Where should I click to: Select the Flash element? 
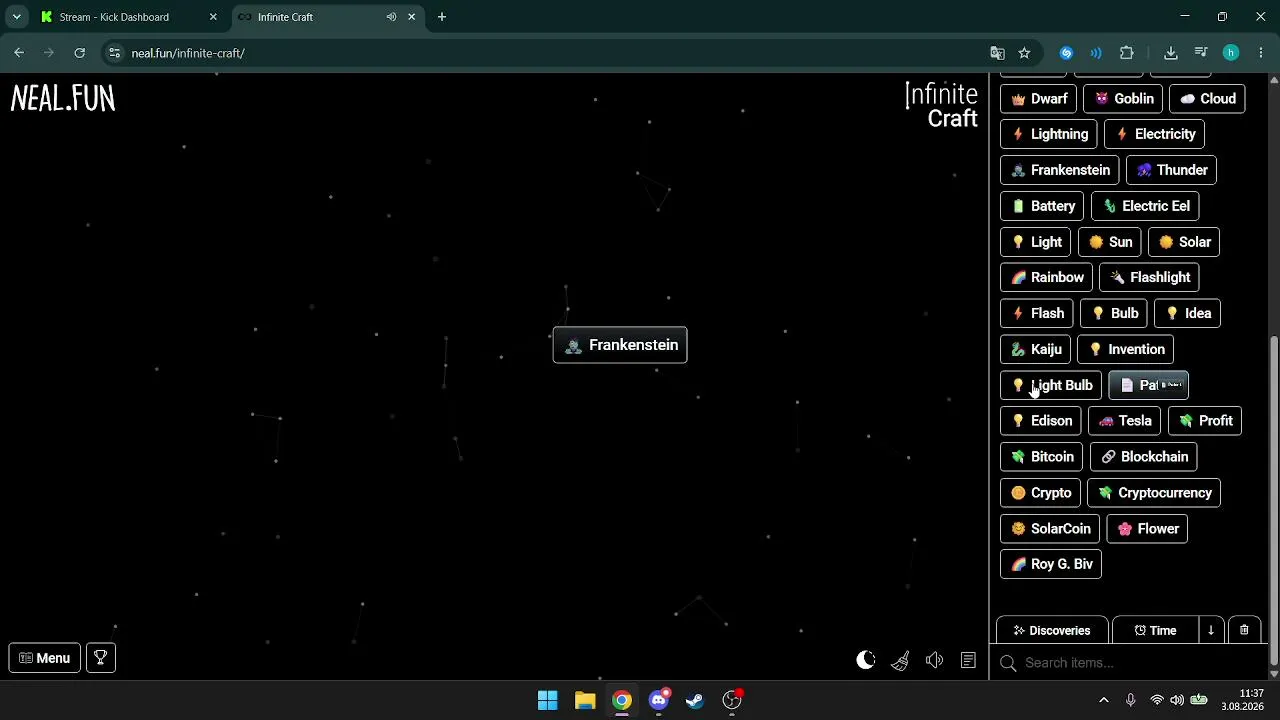click(1037, 313)
